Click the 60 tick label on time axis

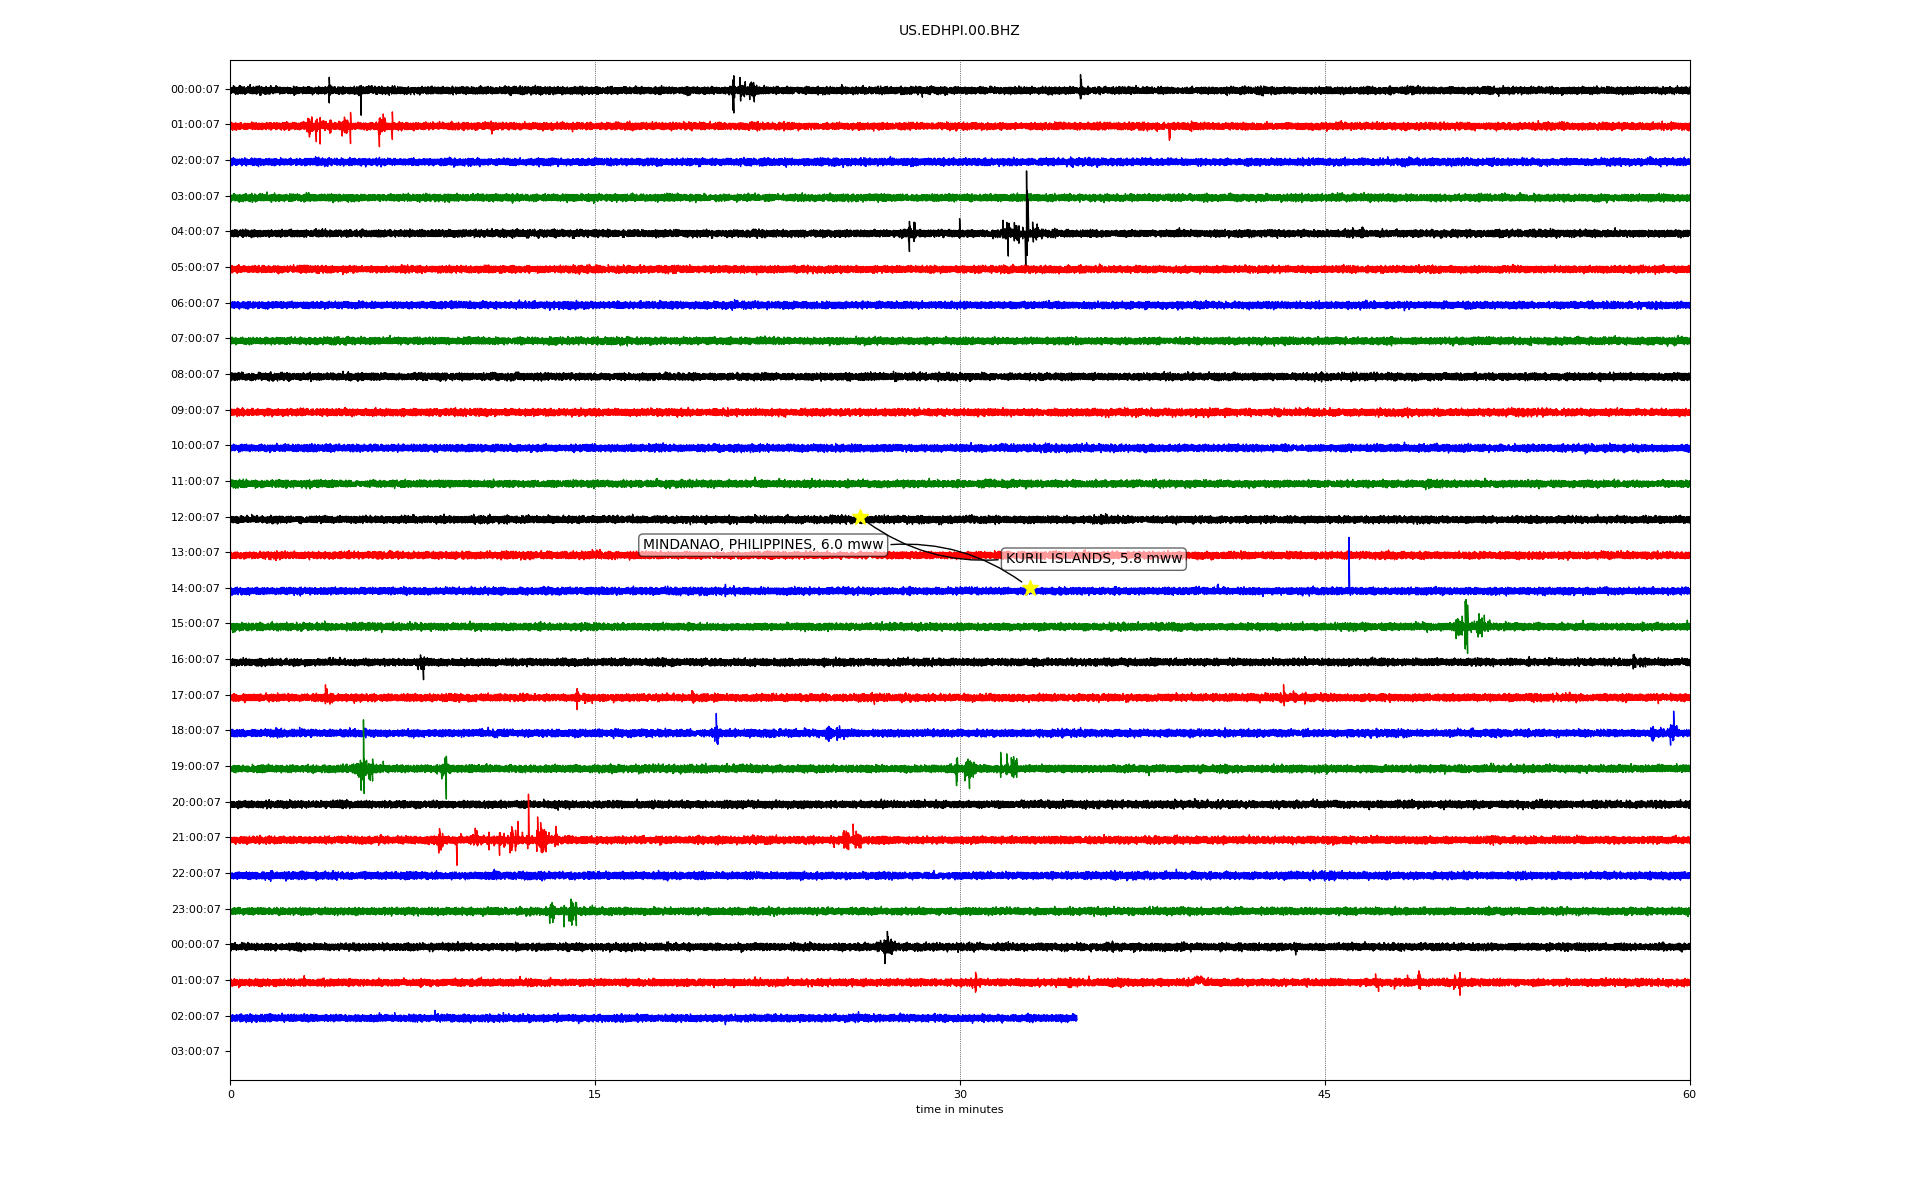coord(1688,1094)
